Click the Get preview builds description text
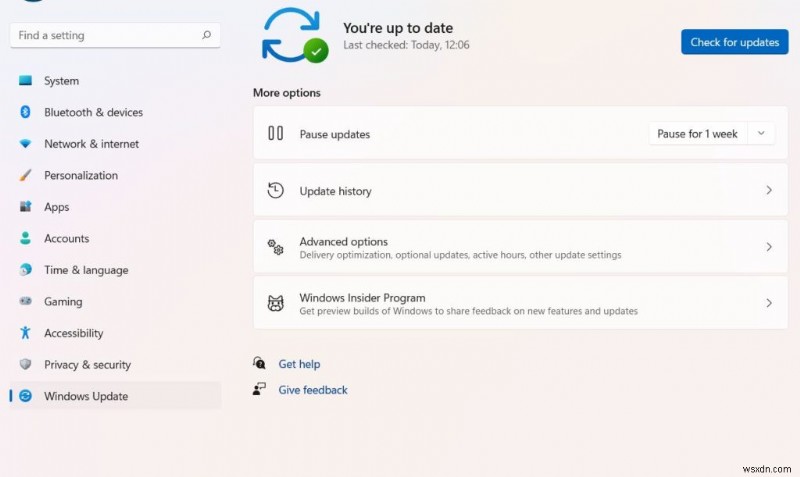Viewport: 800px width, 477px height. click(x=468, y=311)
